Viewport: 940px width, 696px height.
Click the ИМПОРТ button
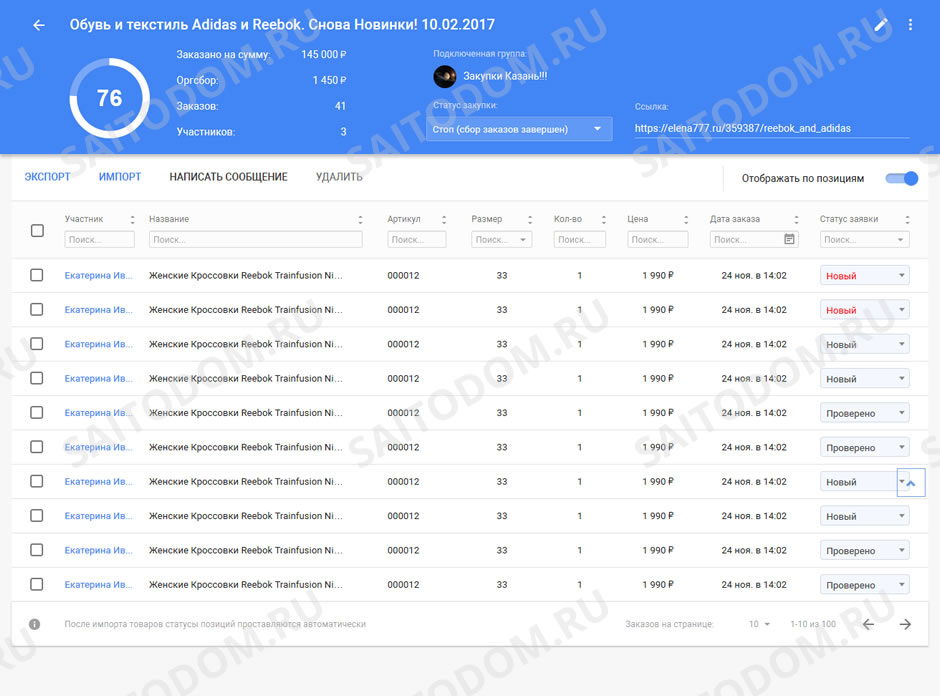tap(120, 177)
